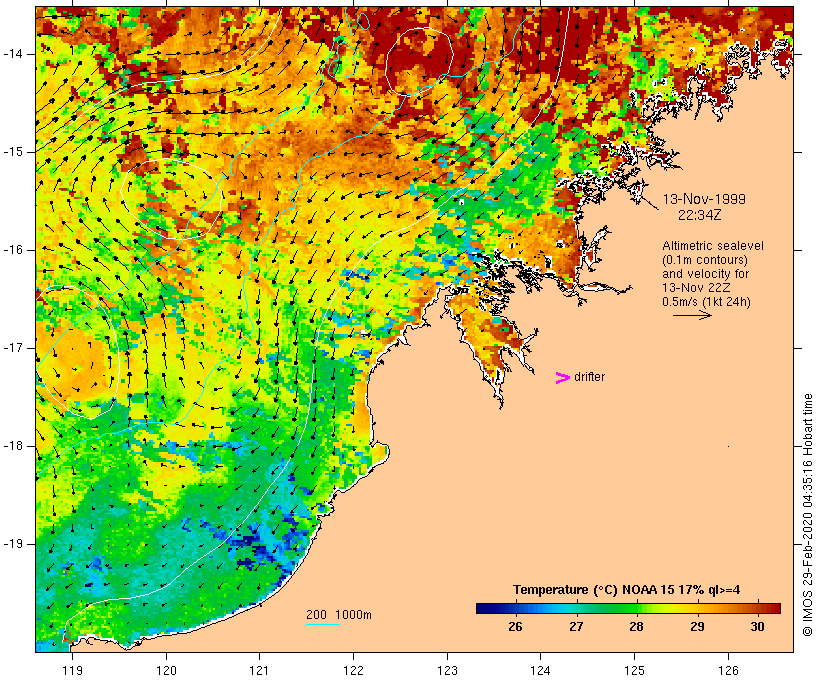Click the latitude axis label -16

13,250
